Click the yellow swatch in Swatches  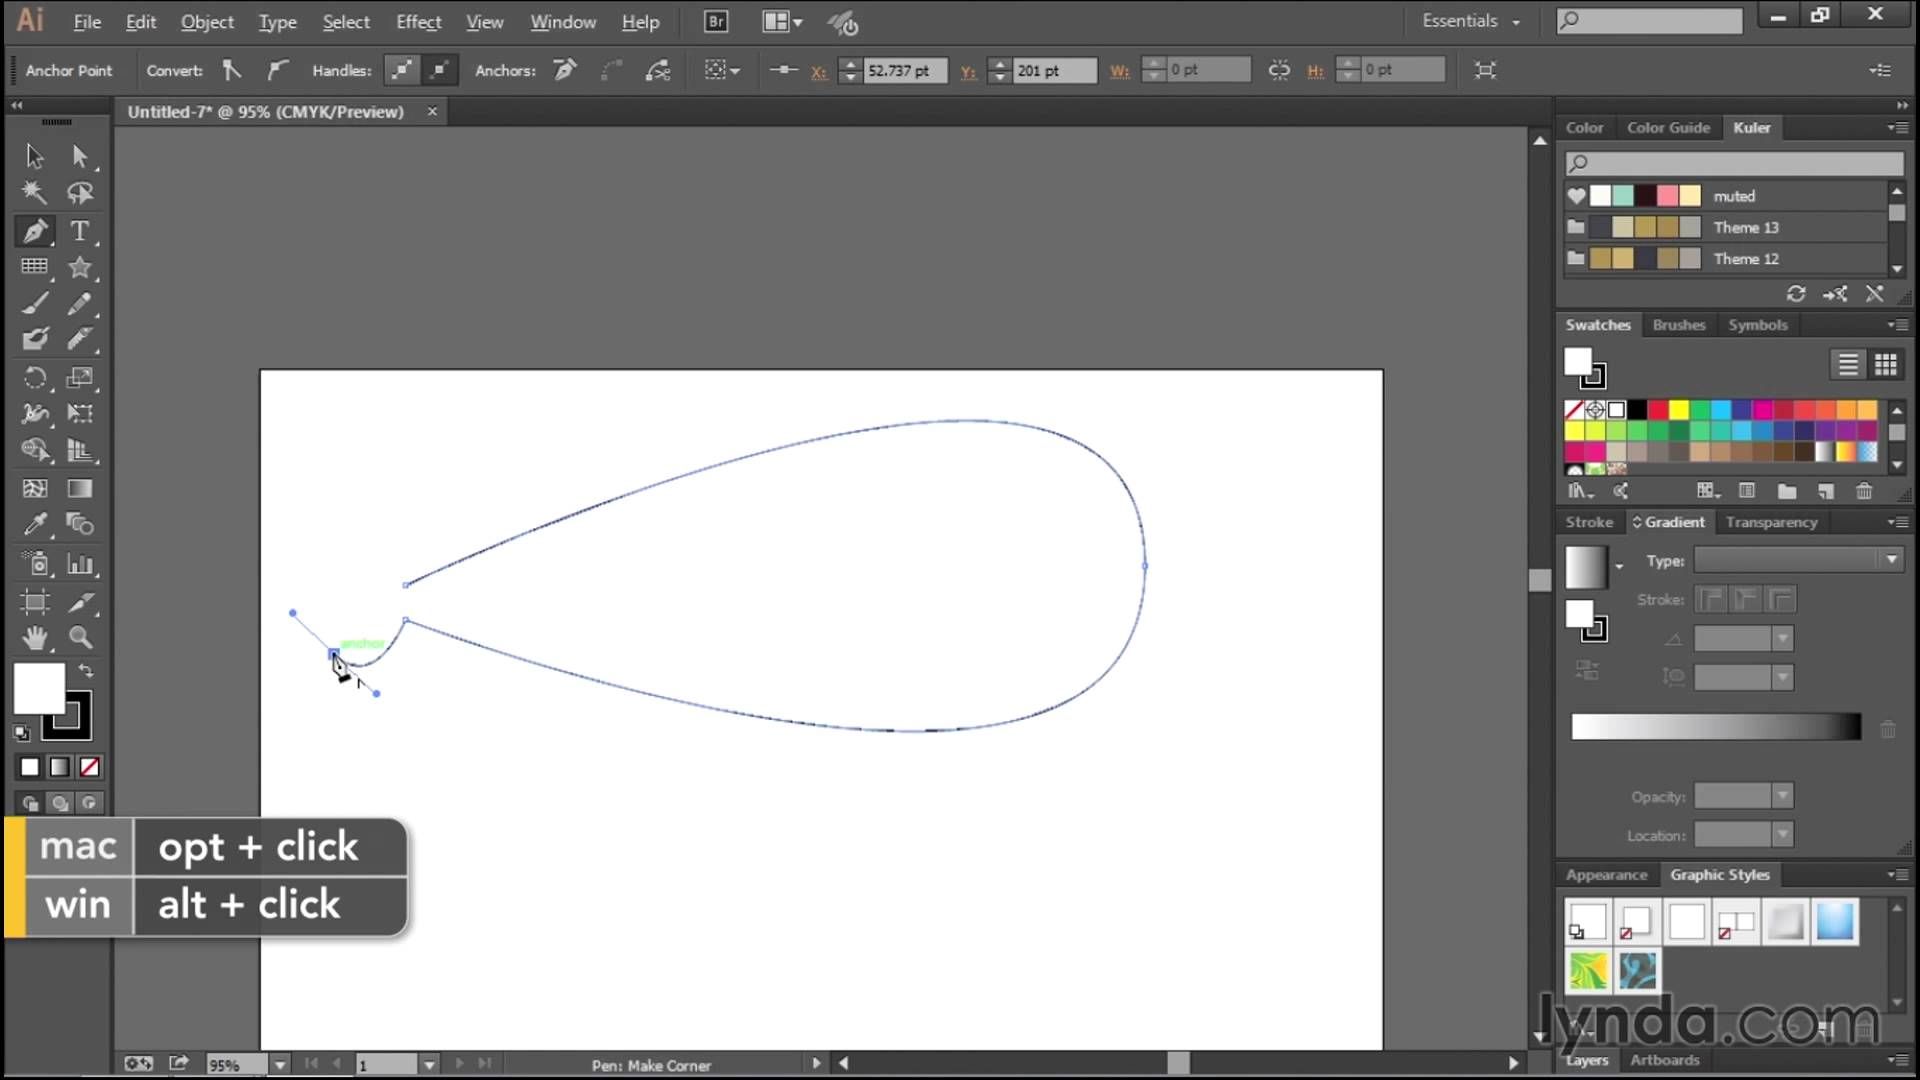coord(1678,409)
